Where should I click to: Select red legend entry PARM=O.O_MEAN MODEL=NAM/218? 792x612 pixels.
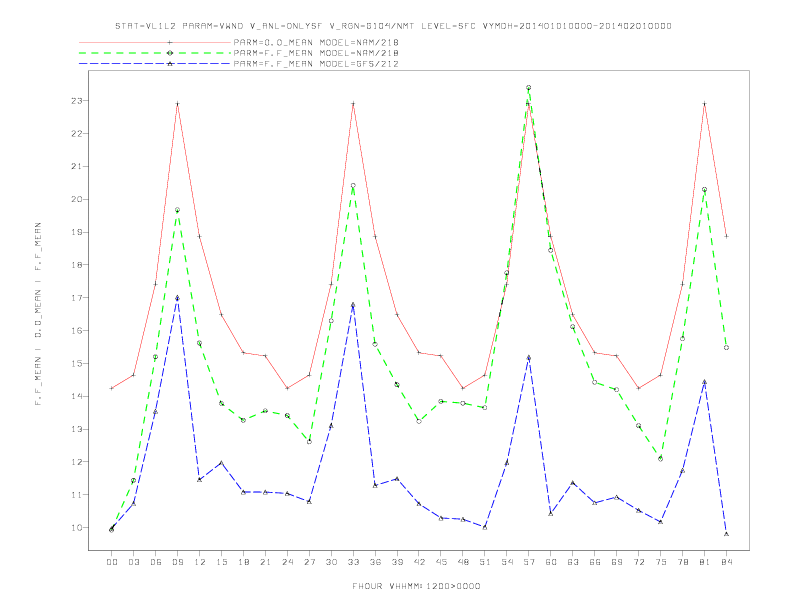[x=316, y=42]
